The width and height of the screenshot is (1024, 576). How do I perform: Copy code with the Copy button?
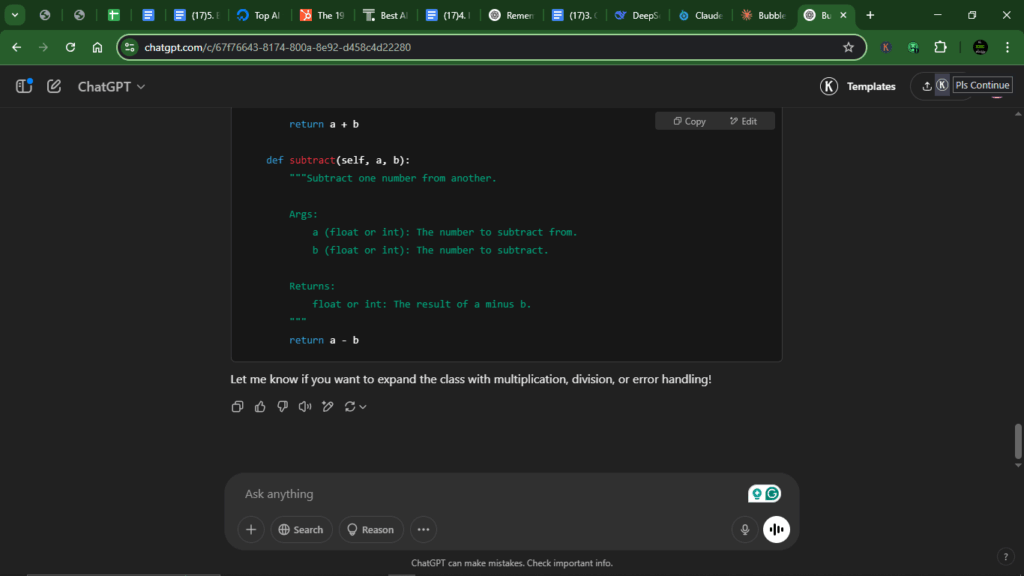coord(690,121)
